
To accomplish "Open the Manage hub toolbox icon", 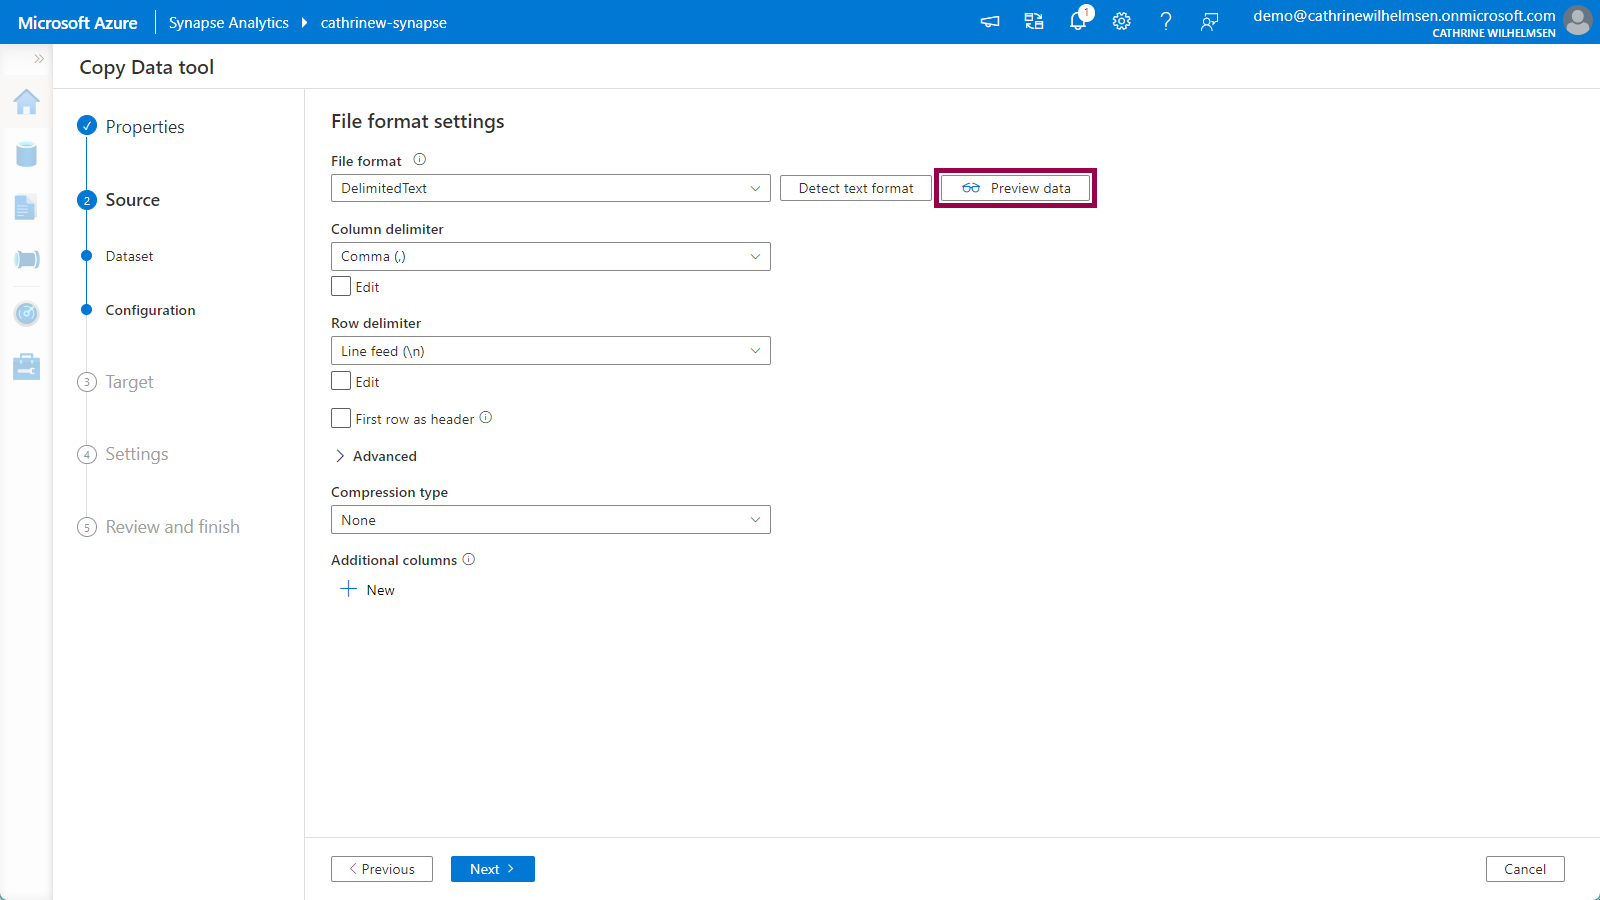I will [x=27, y=367].
